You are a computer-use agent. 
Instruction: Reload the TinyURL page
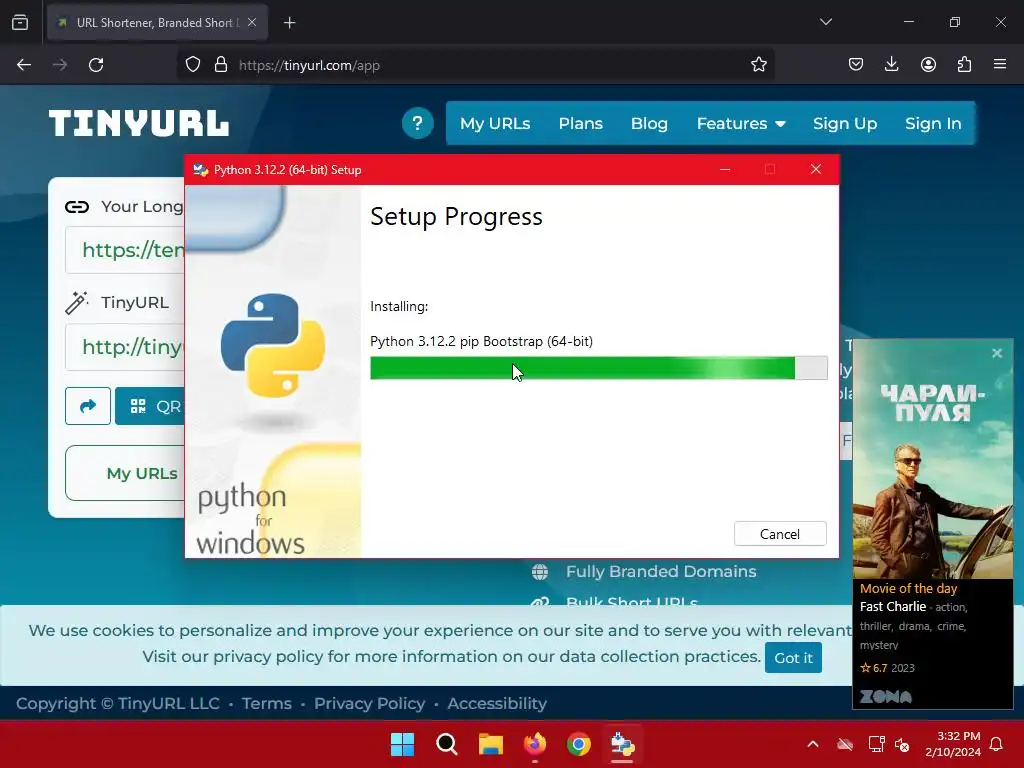[x=96, y=65]
